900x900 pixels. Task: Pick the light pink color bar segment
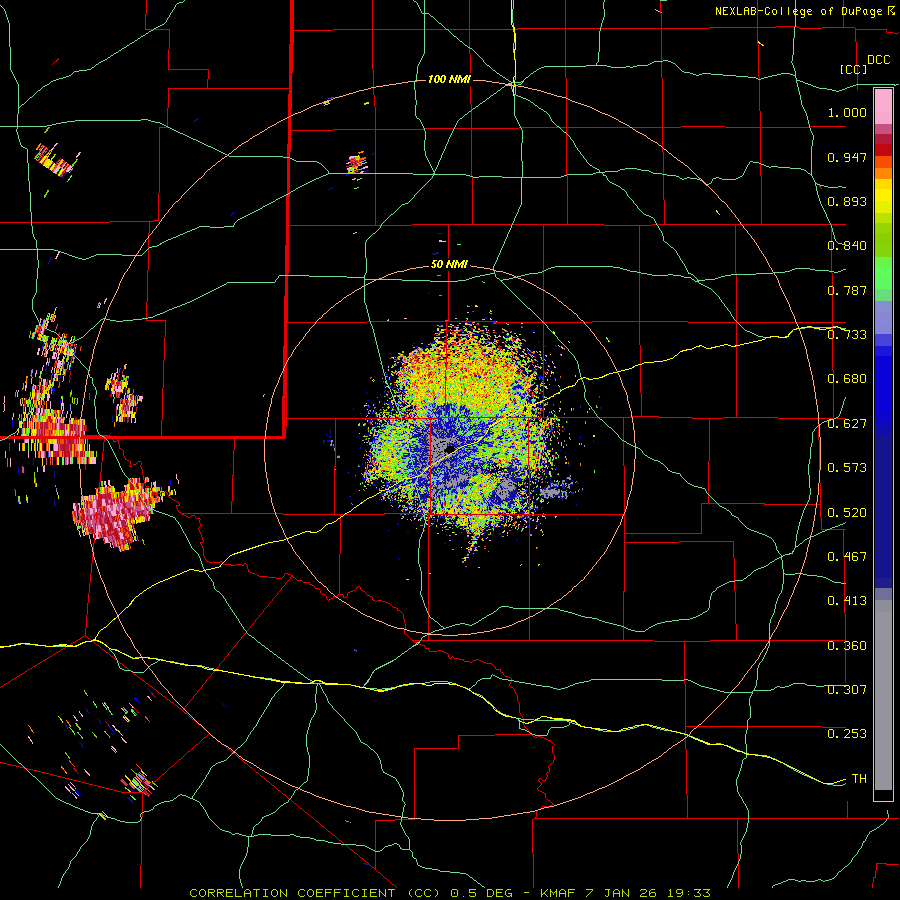pos(883,107)
